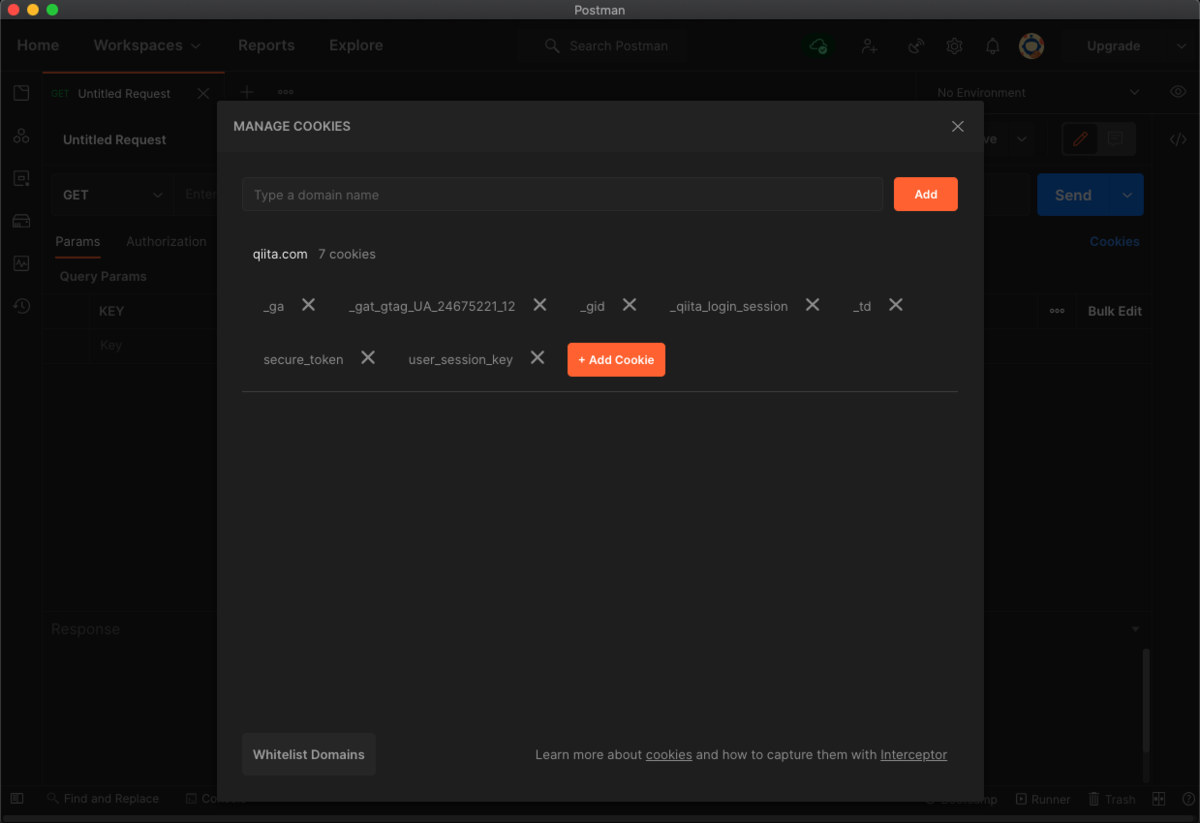The width and height of the screenshot is (1200, 823).
Task: Open the Reports menu
Action: pyautogui.click(x=266, y=46)
